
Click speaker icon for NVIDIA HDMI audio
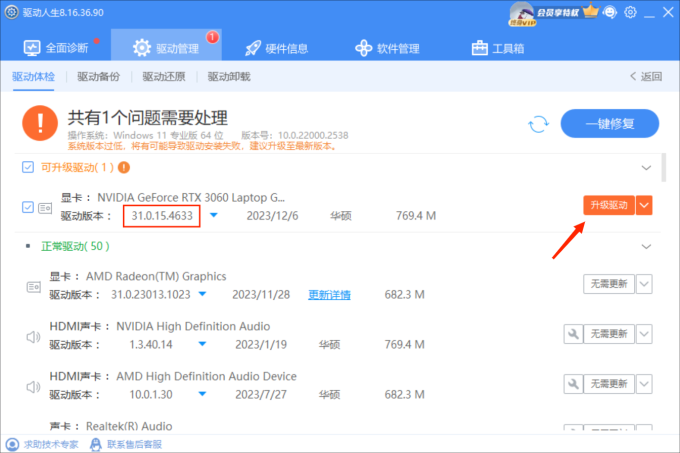point(33,337)
